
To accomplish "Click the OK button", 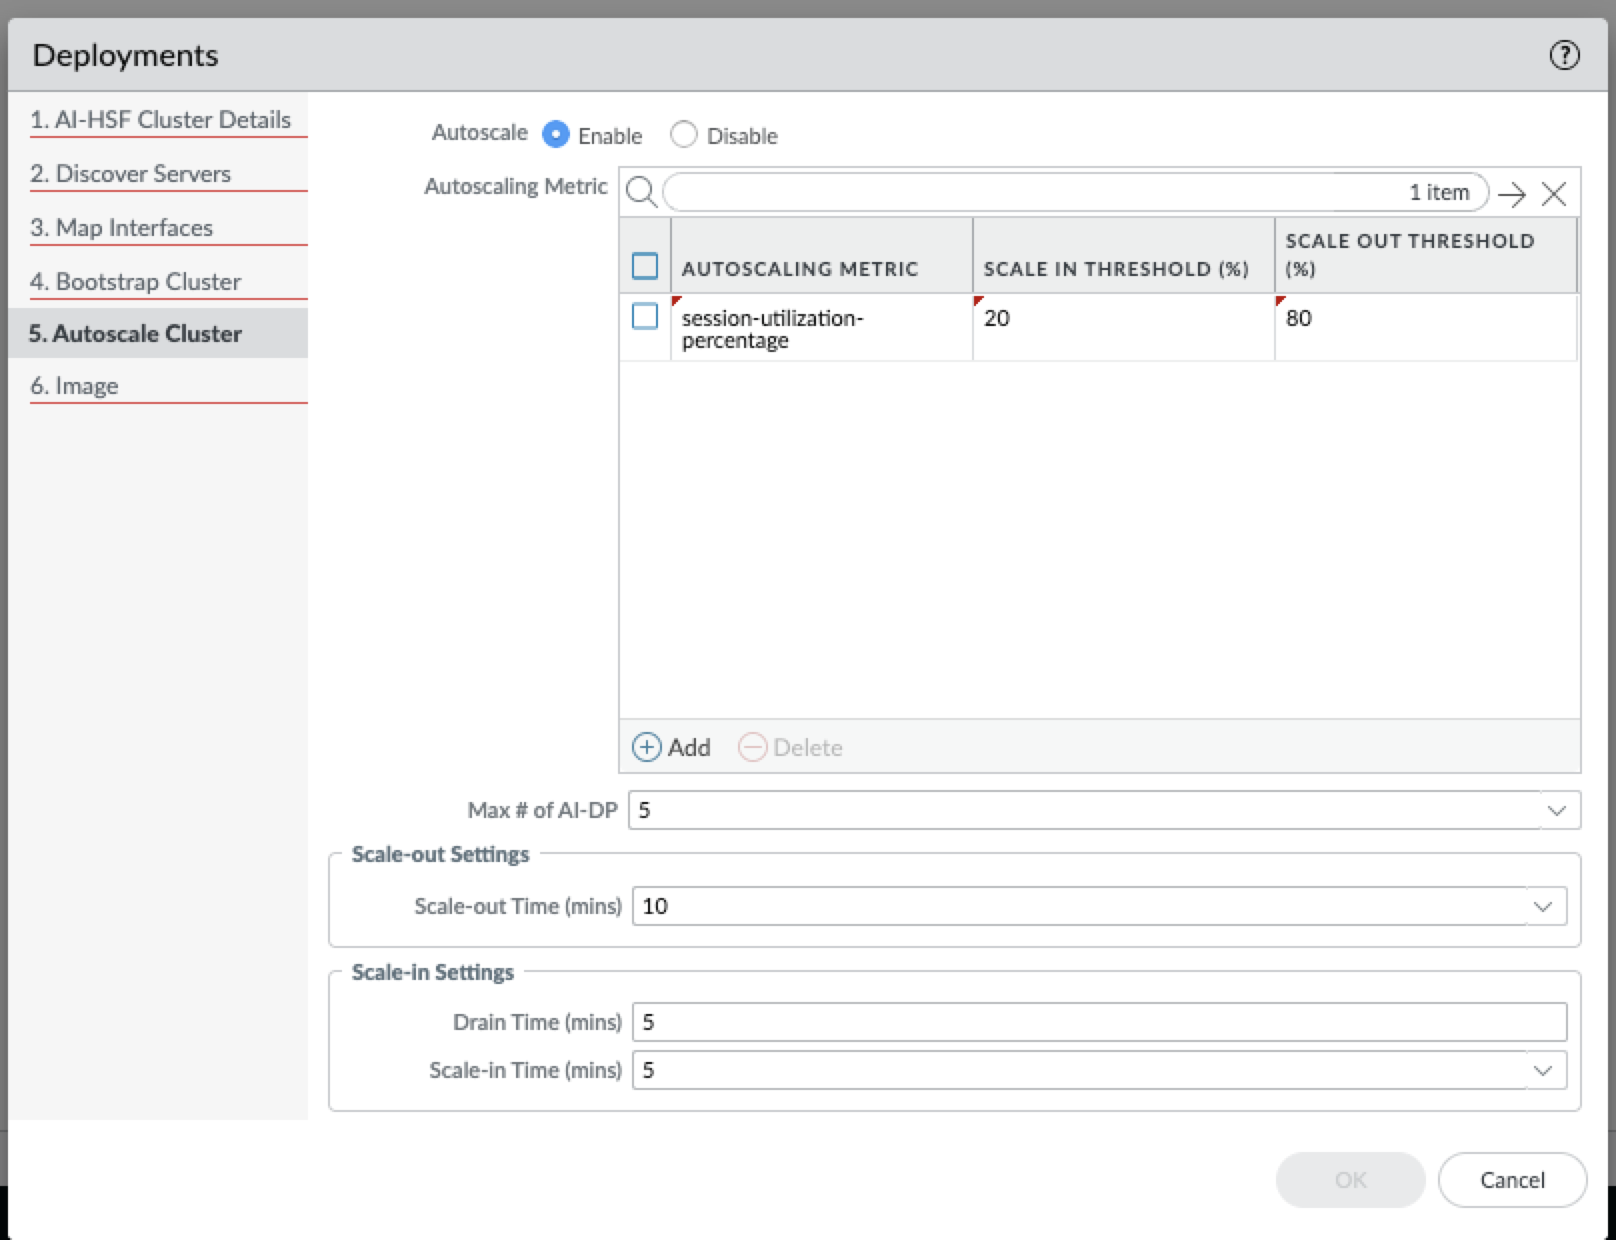I will [1350, 1180].
